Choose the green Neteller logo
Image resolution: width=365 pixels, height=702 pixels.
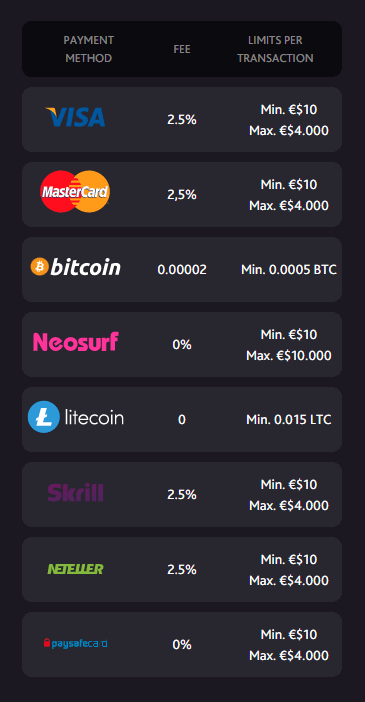click(x=75, y=569)
